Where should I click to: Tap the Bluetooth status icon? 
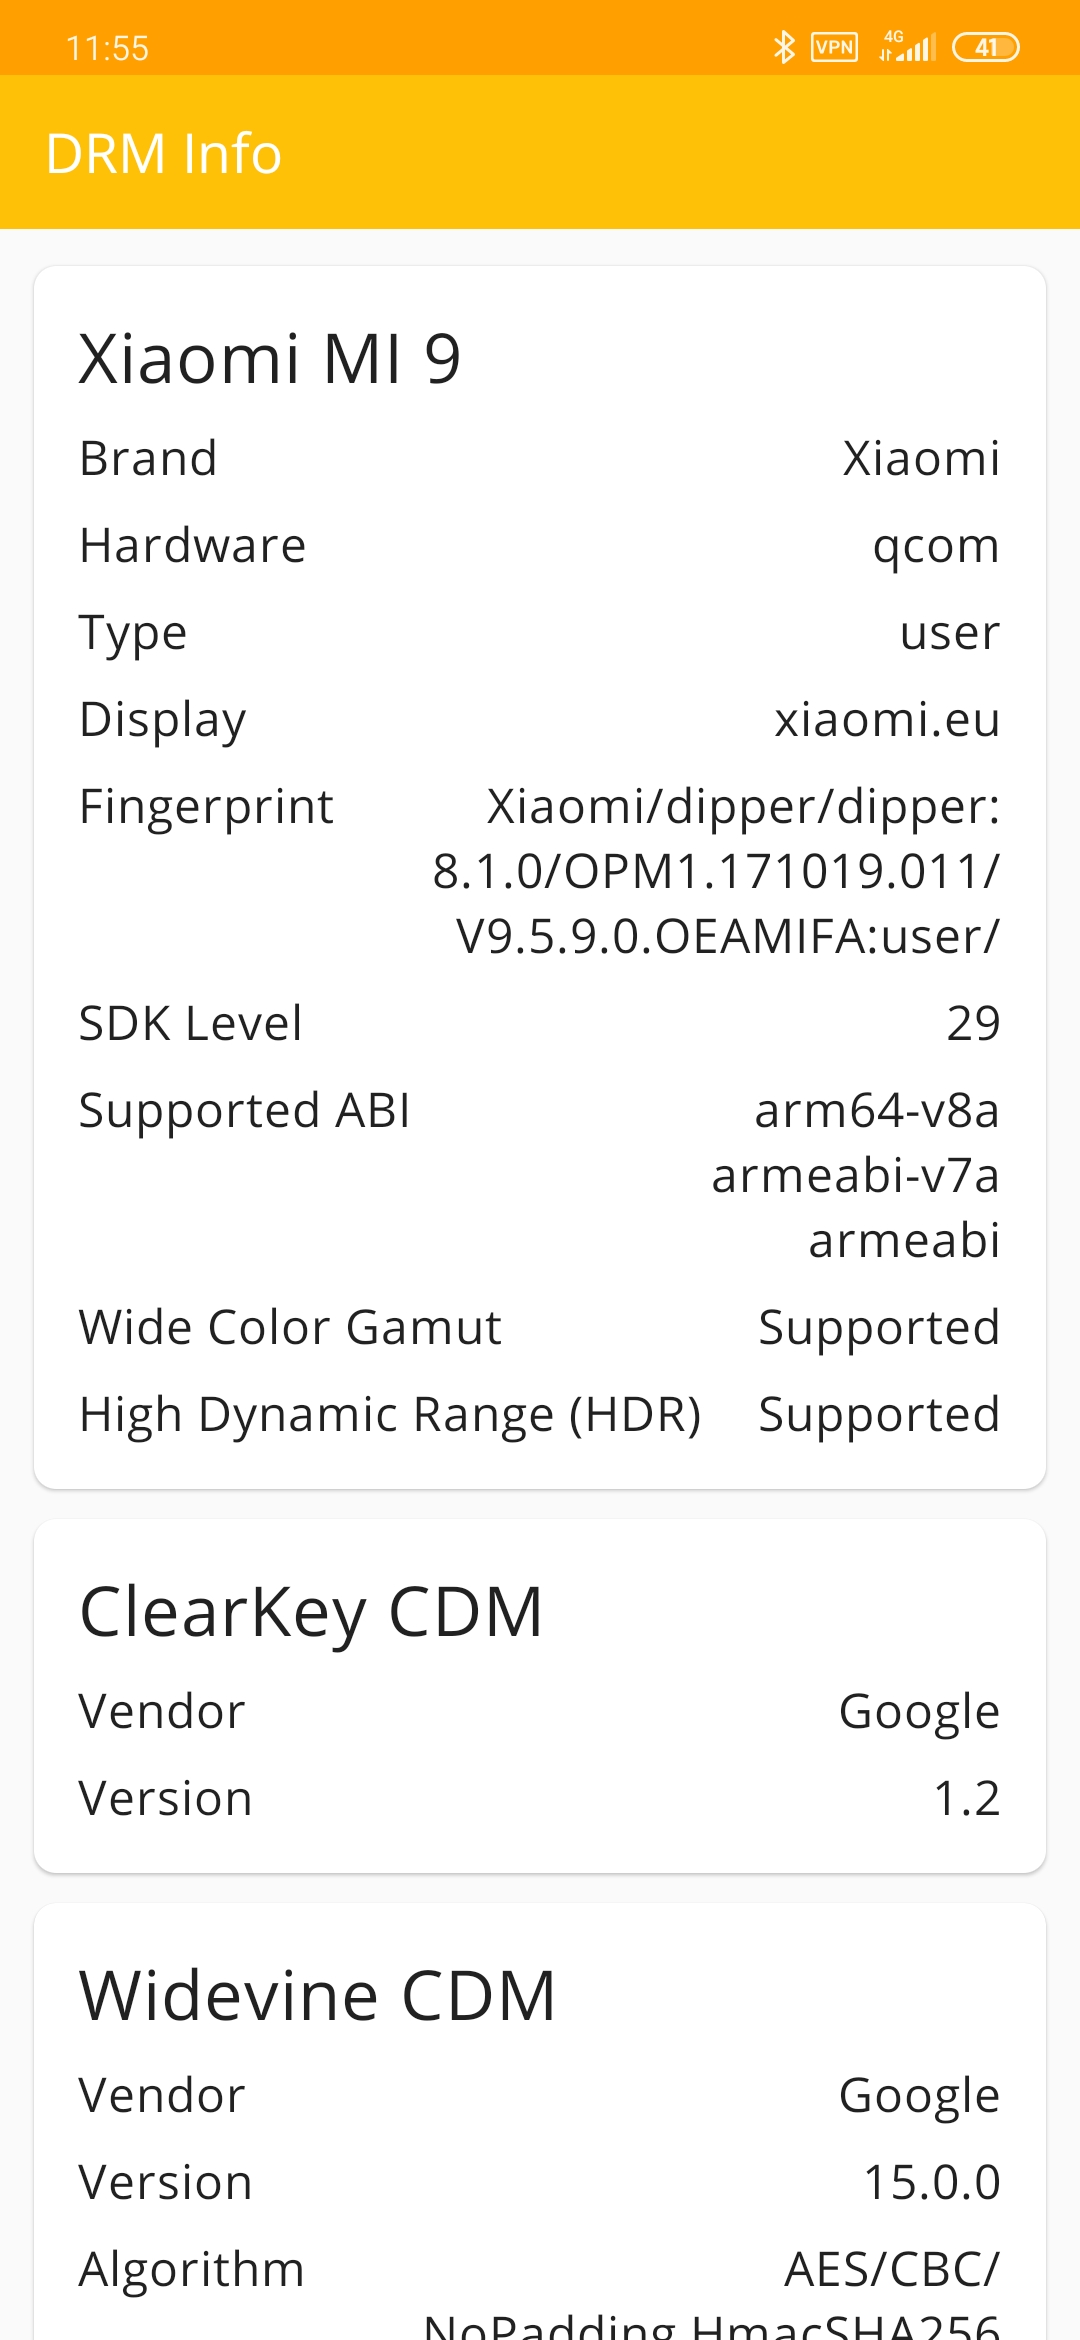pyautogui.click(x=784, y=47)
